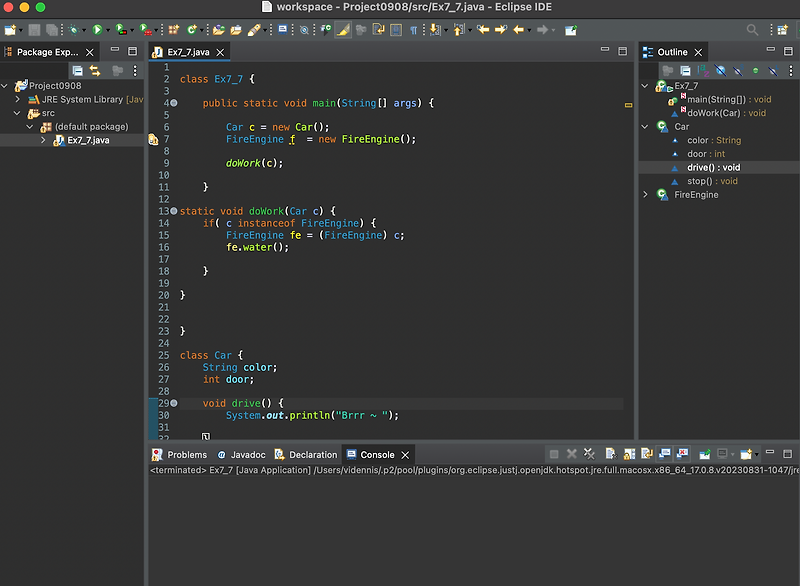This screenshot has height=586, width=800.
Task: Select the Ex7_7.java editor tab
Action: click(188, 52)
